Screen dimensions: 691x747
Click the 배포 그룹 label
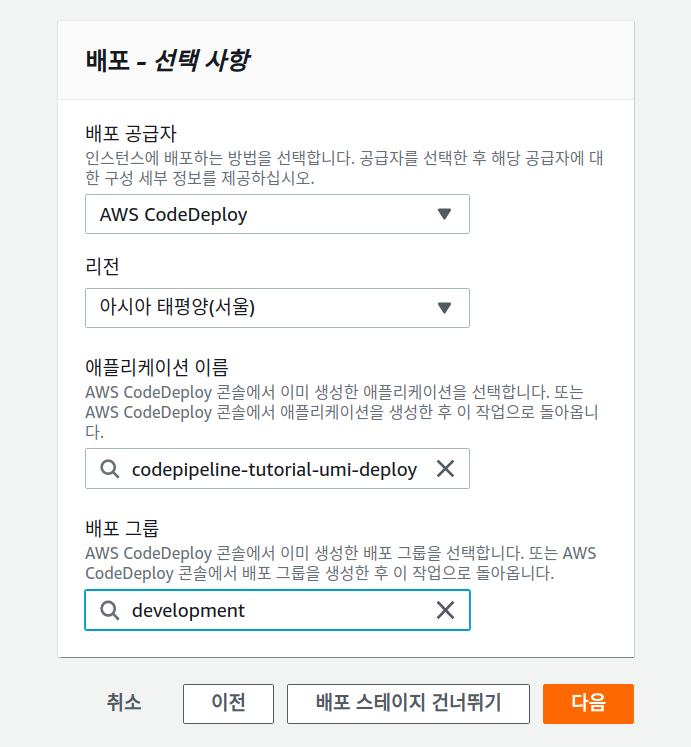coord(122,528)
